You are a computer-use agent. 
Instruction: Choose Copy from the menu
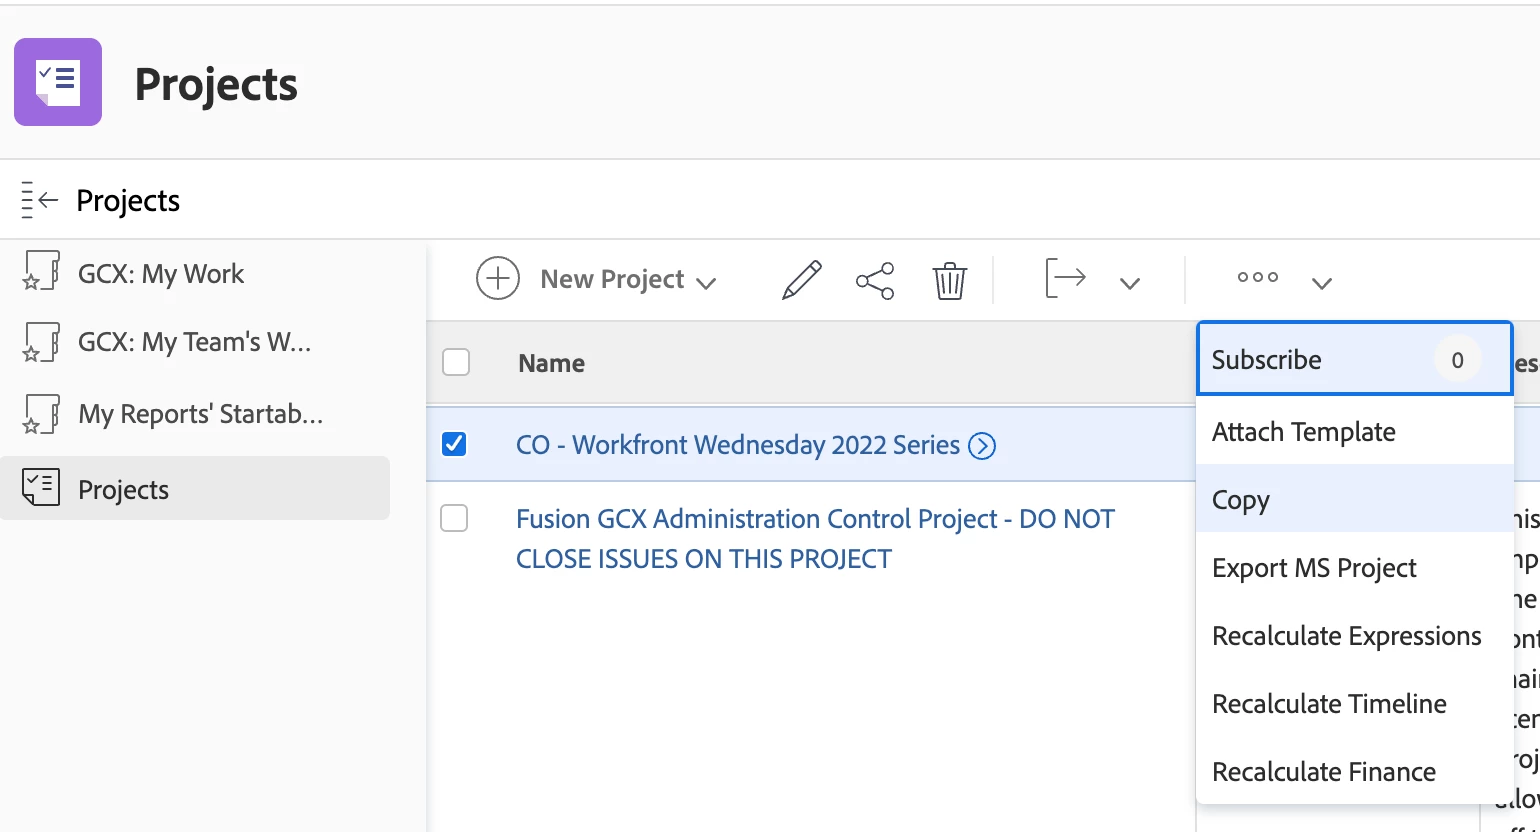click(x=1355, y=499)
